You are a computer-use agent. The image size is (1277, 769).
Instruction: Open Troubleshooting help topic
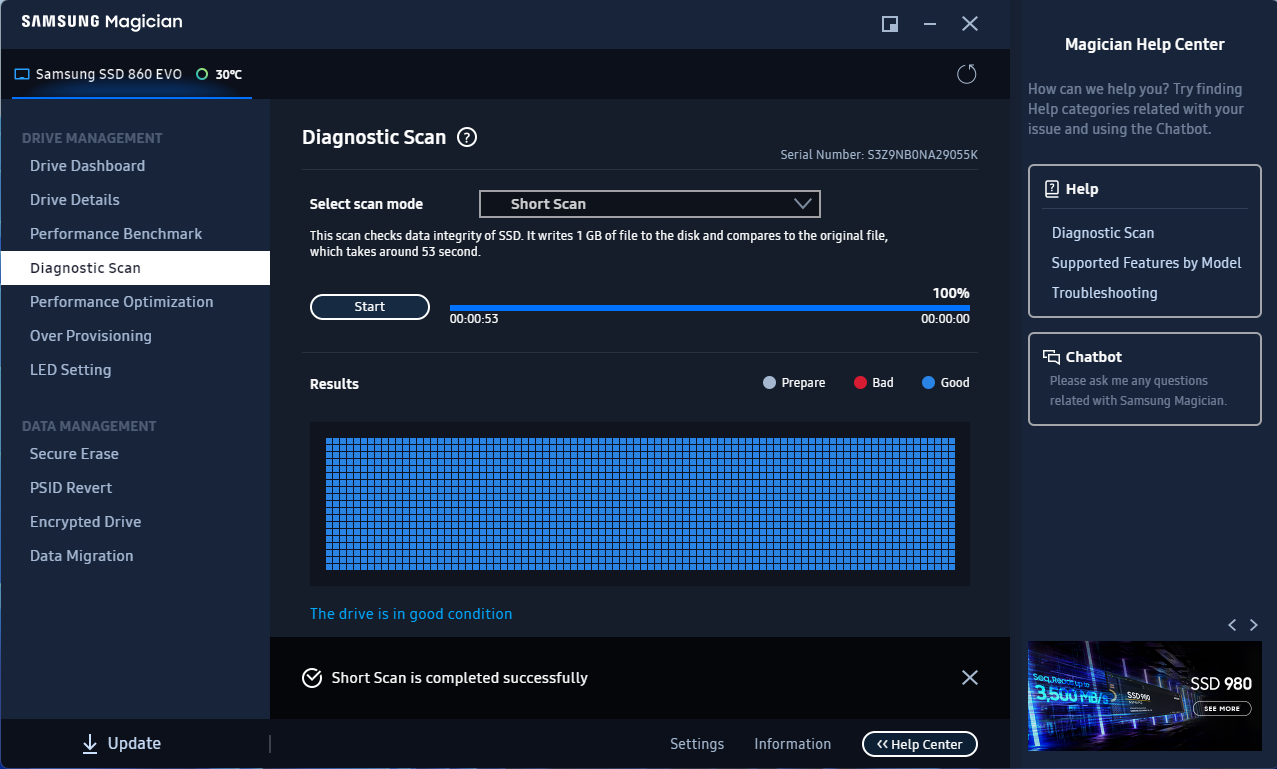1104,293
